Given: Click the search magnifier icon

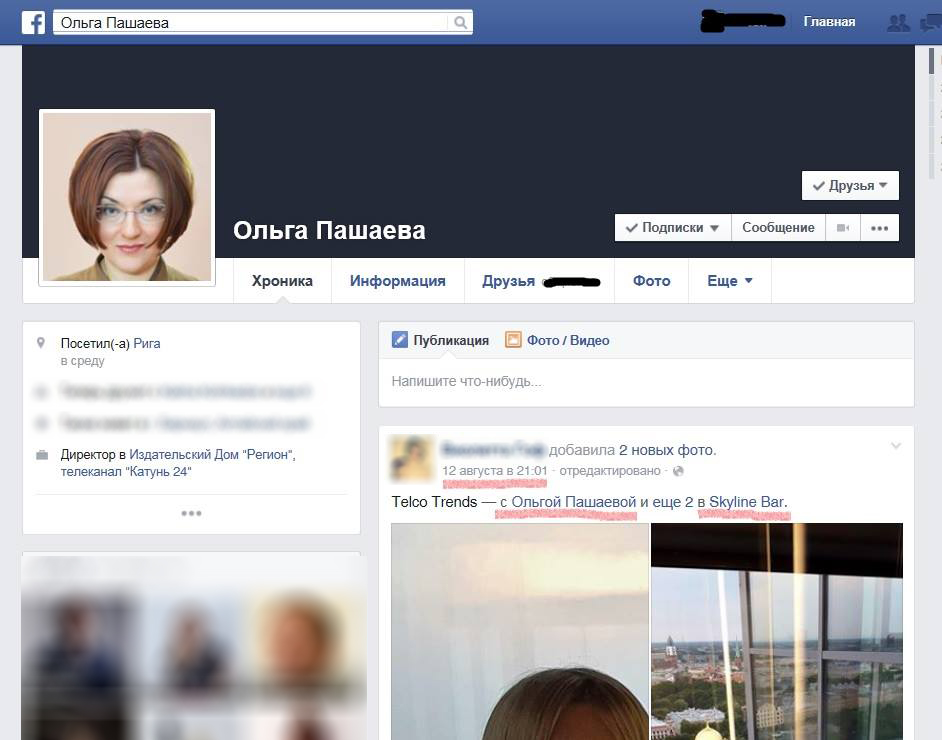Looking at the screenshot, I should point(460,22).
